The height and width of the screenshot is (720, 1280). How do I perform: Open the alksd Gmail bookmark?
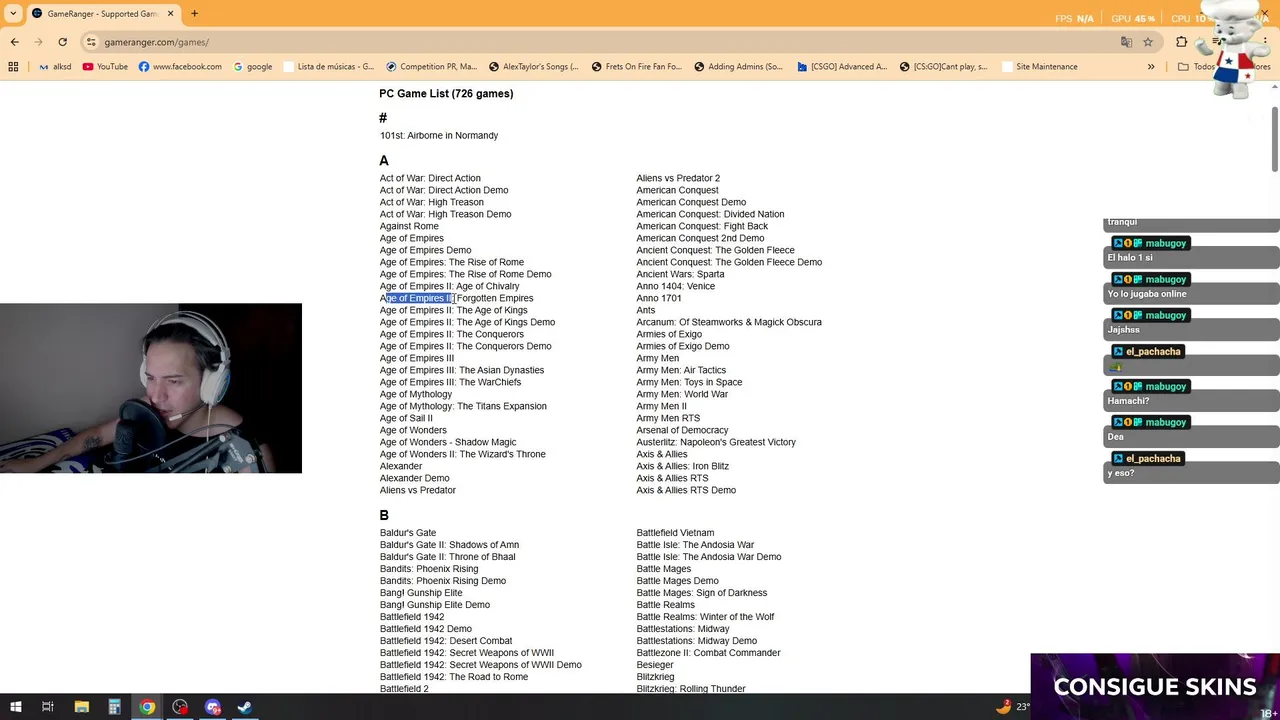coord(55,67)
